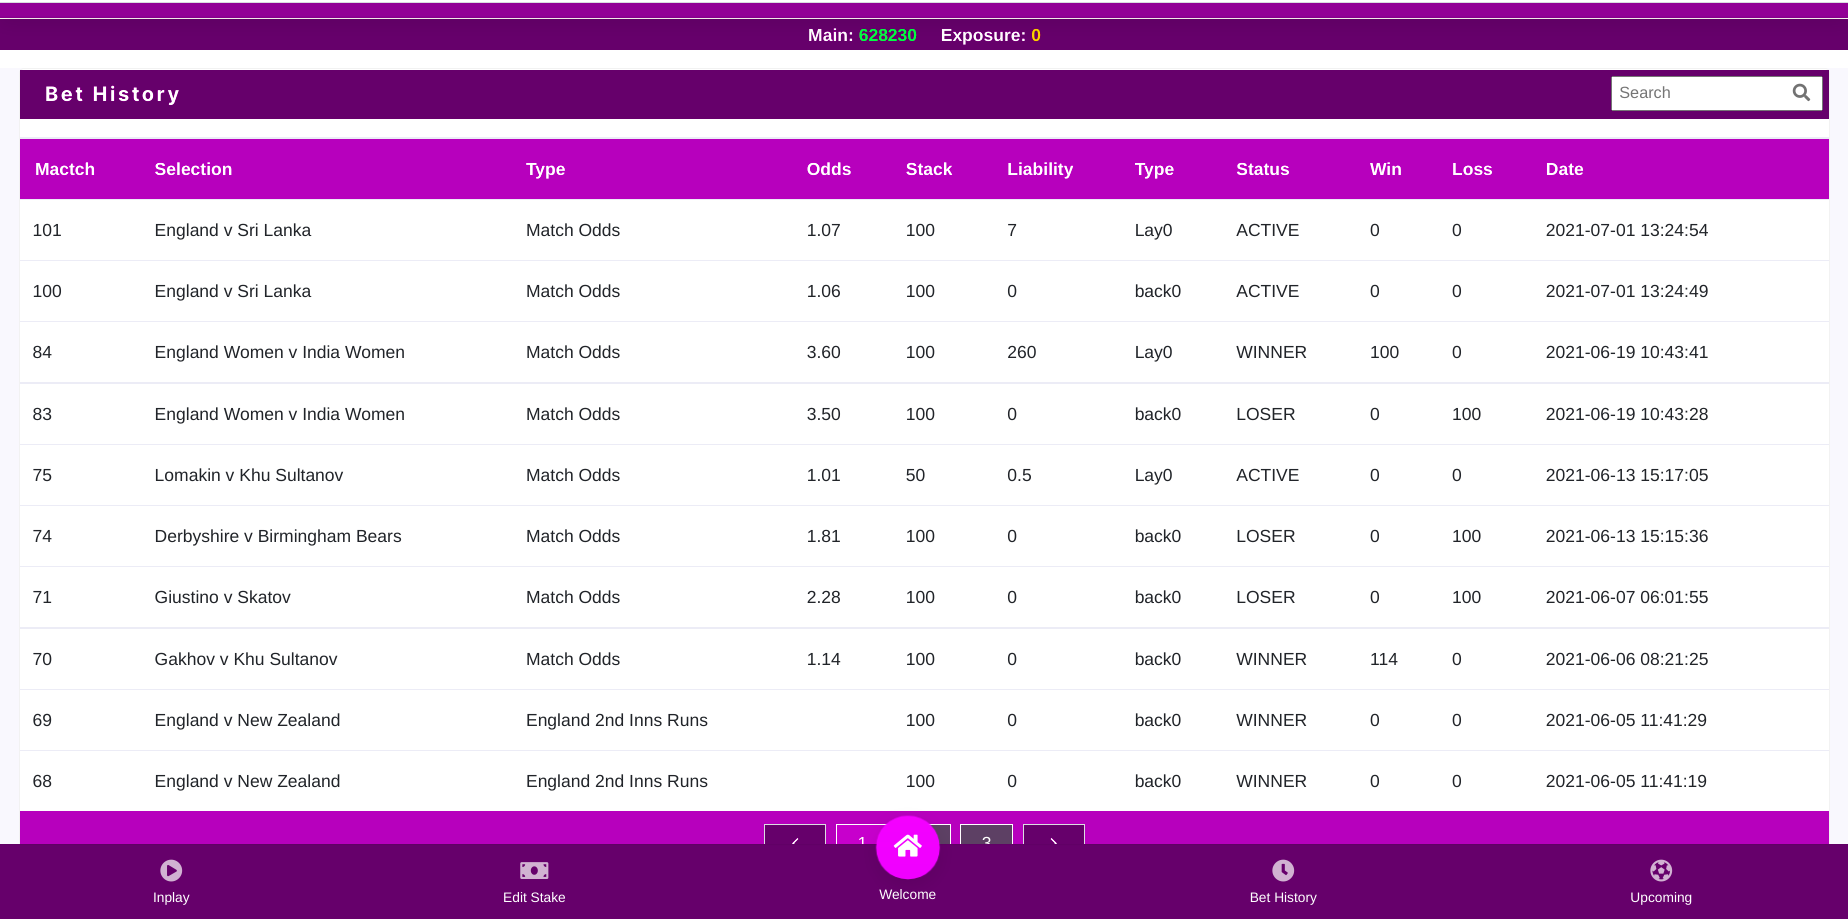The image size is (1848, 919).
Task: Sort by Date column header
Action: 1564,169
